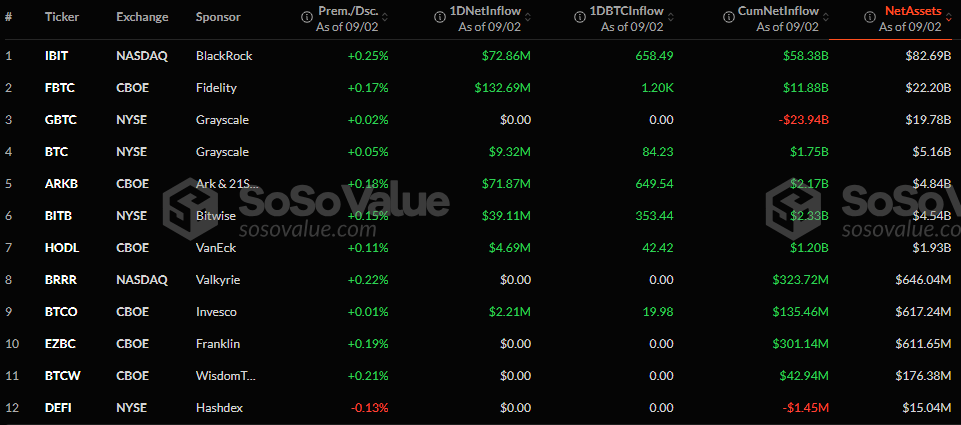The width and height of the screenshot is (961, 425).
Task: Open the IBIT ticker link
Action: pyautogui.click(x=56, y=56)
